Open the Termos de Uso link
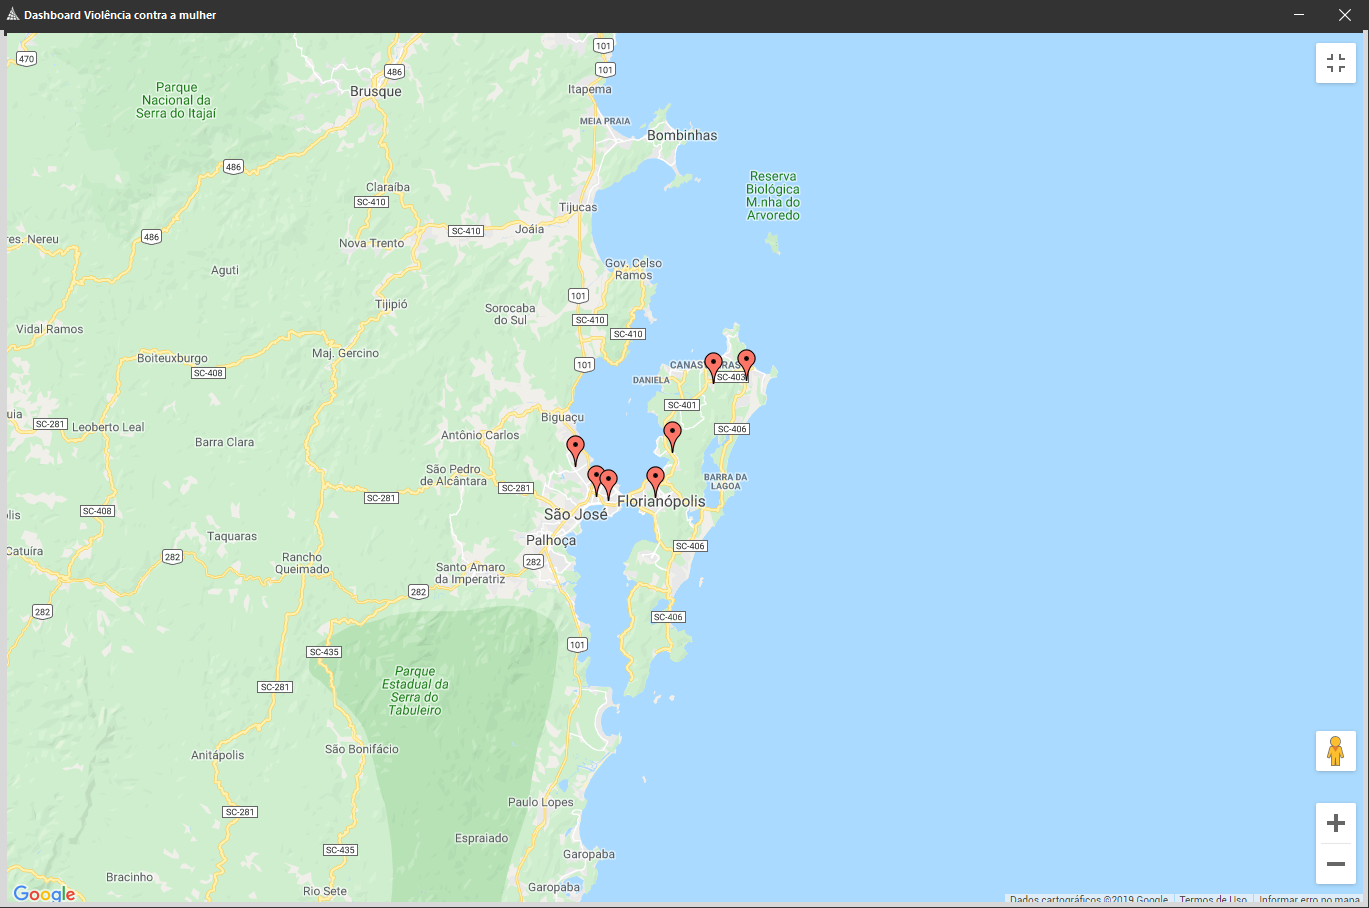 (x=1213, y=900)
